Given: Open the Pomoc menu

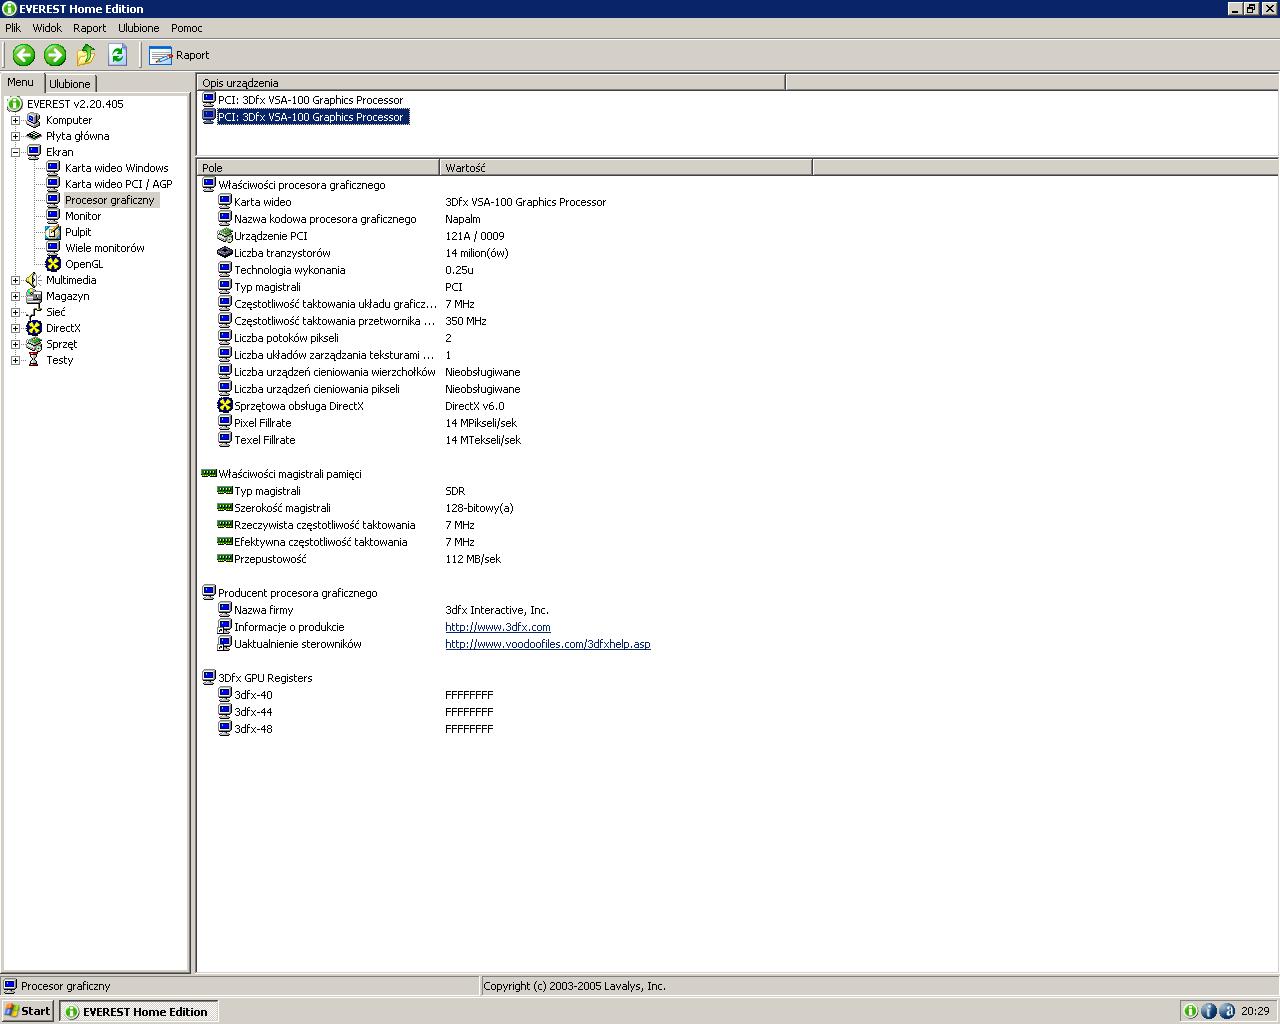Looking at the screenshot, I should click(x=186, y=28).
